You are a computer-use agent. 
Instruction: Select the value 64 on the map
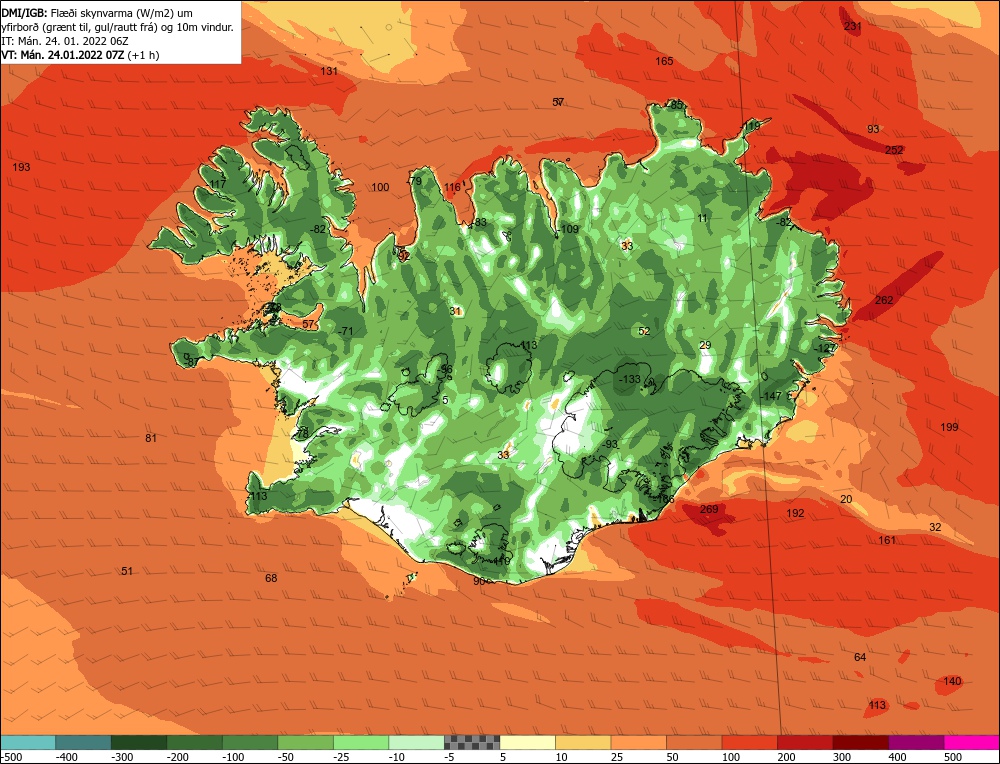860,657
